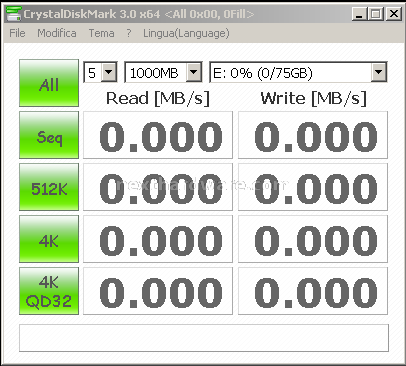Click the Seq read result field

point(158,135)
